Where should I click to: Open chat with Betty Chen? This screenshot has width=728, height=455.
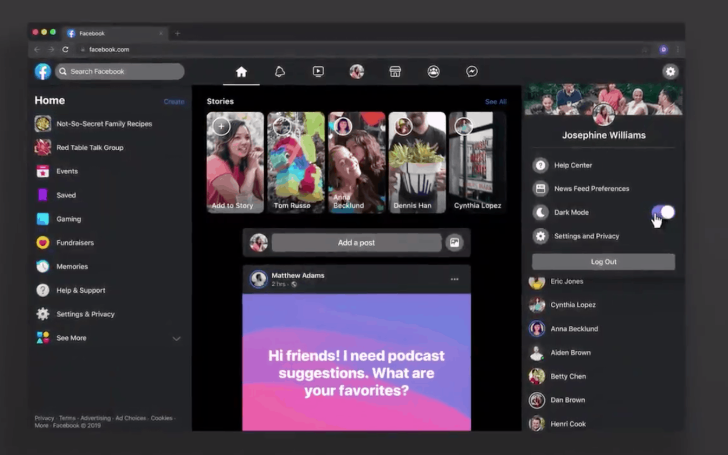pyautogui.click(x=568, y=376)
